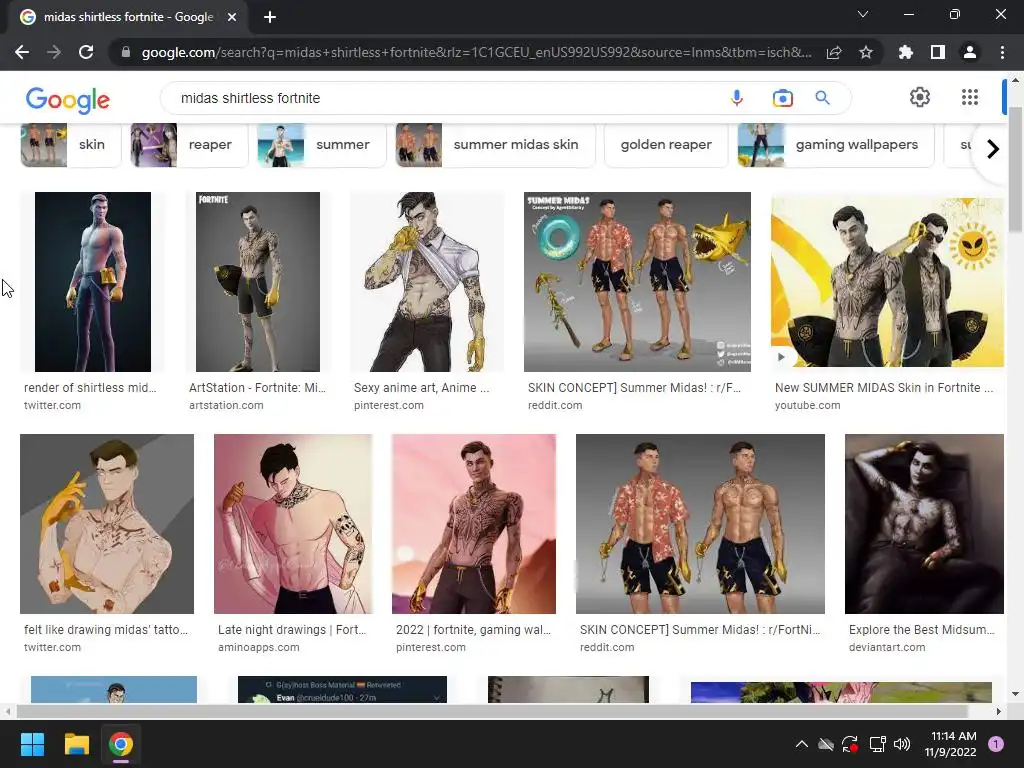
Task: Filter by summer midas skin chip
Action: pyautogui.click(x=496, y=145)
